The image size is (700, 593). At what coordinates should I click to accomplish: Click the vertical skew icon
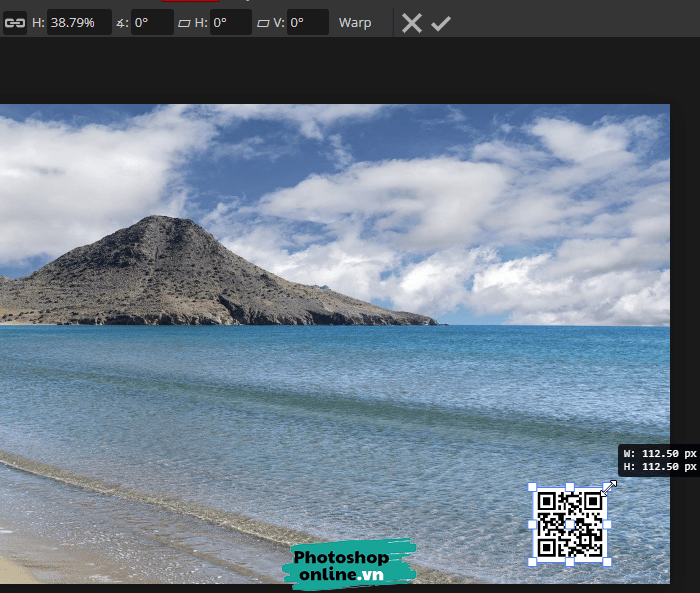263,22
